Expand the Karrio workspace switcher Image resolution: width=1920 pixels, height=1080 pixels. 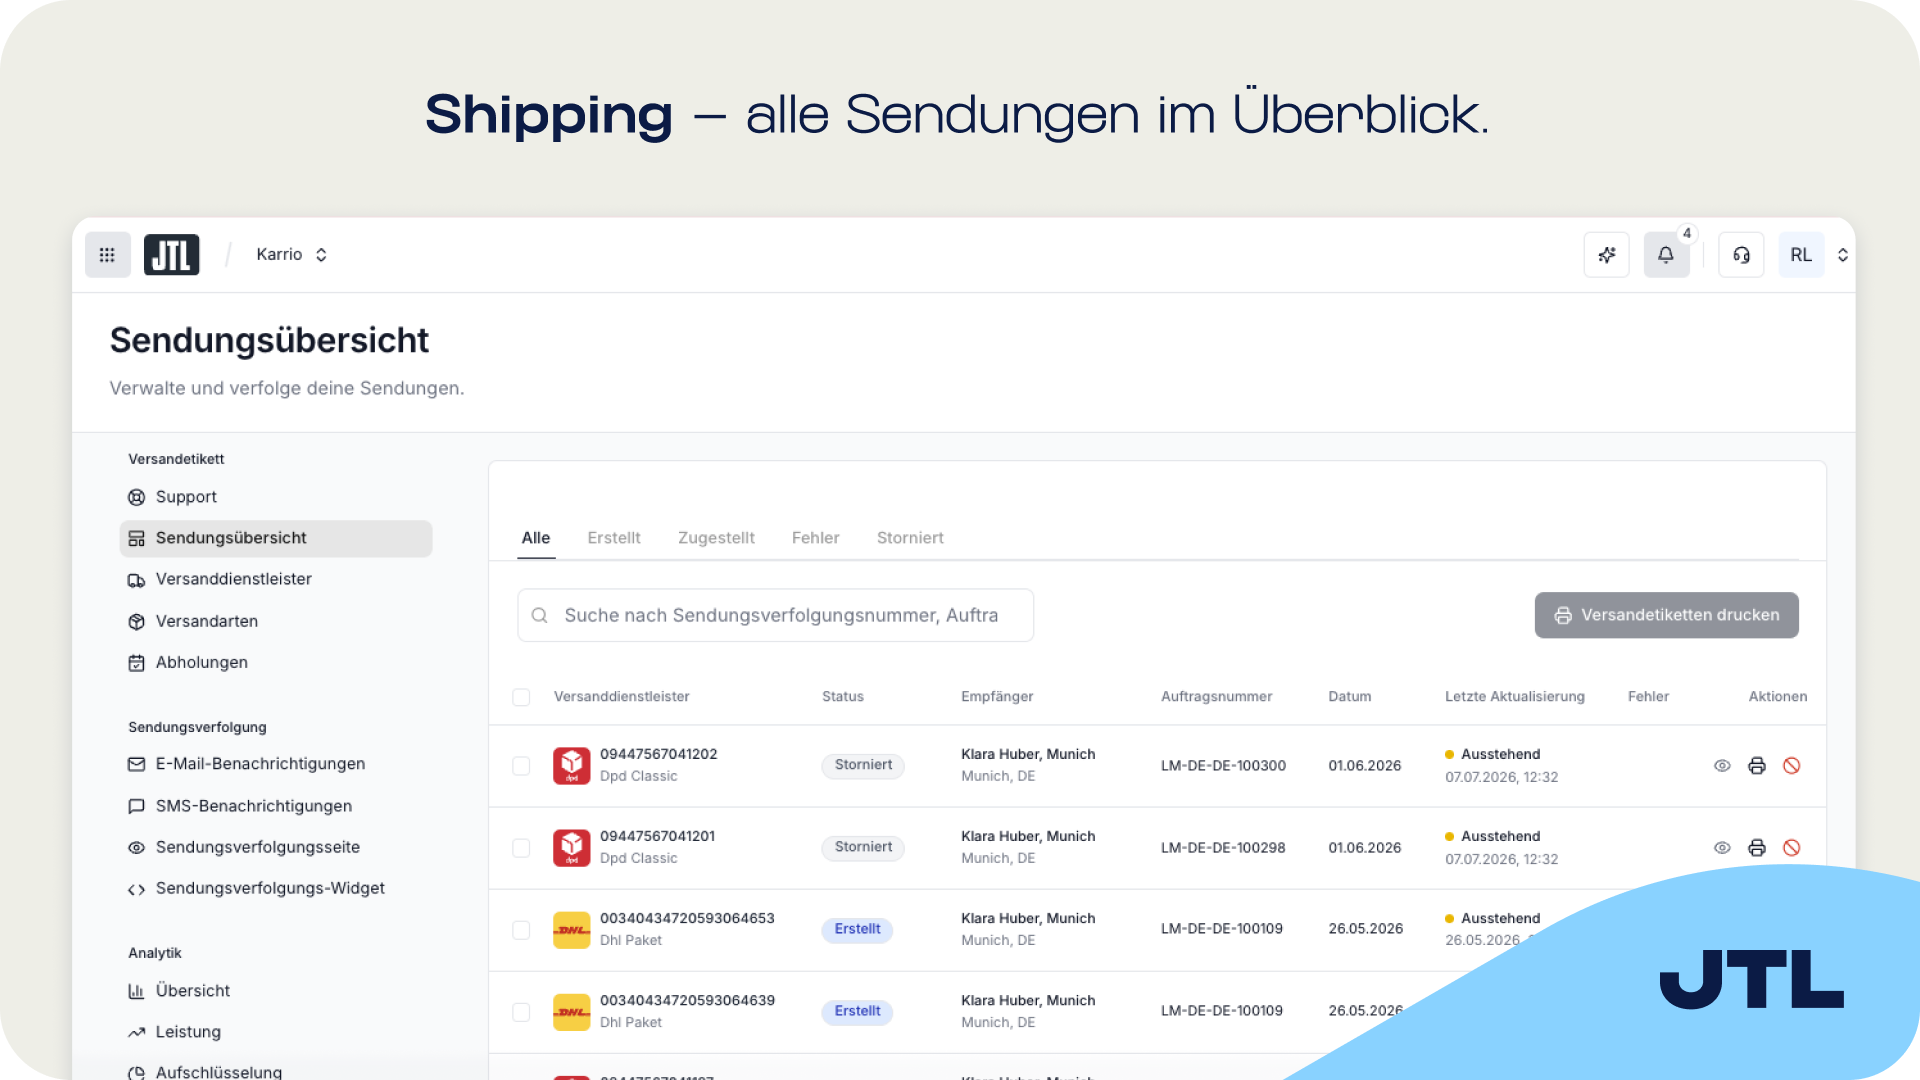click(292, 255)
